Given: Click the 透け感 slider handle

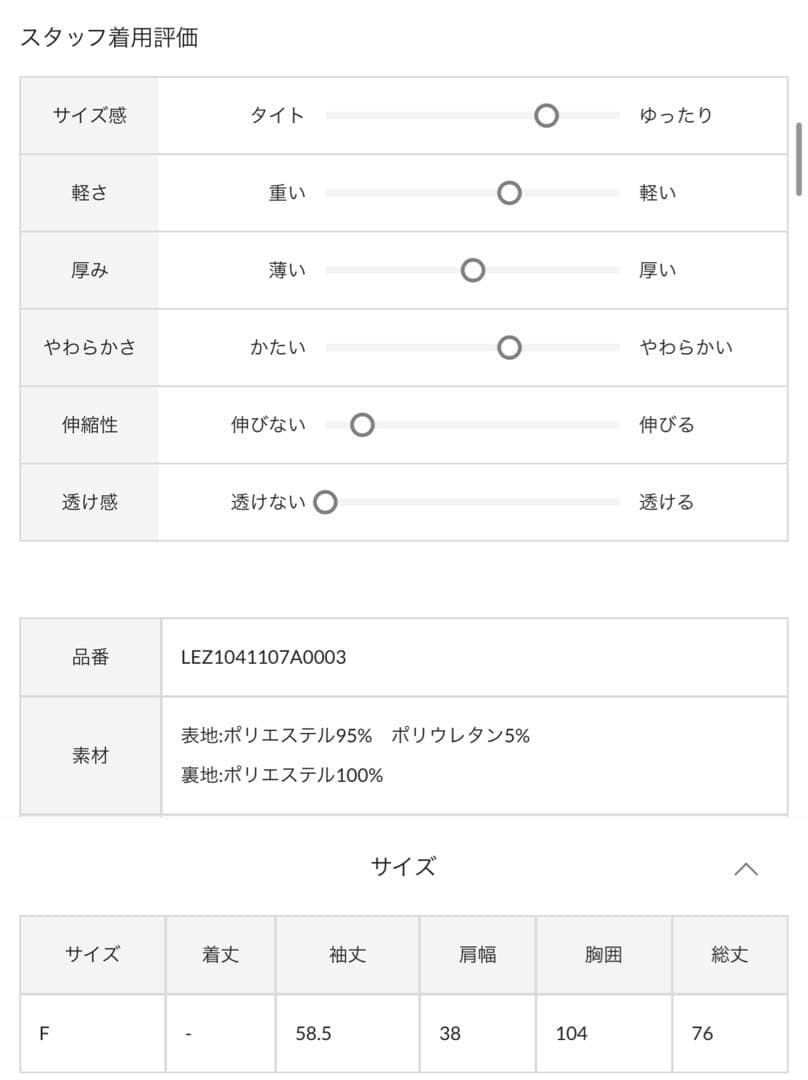Looking at the screenshot, I should tap(325, 502).
